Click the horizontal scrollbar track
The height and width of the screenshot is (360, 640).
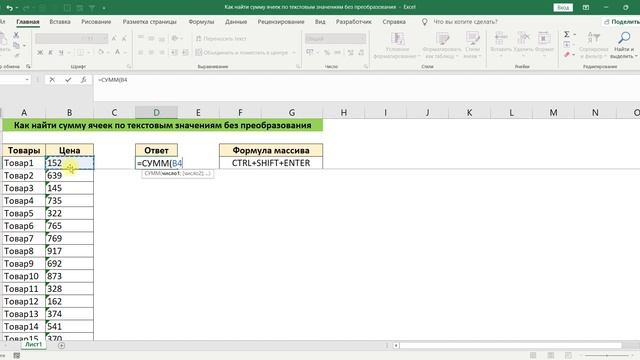coord(511,345)
